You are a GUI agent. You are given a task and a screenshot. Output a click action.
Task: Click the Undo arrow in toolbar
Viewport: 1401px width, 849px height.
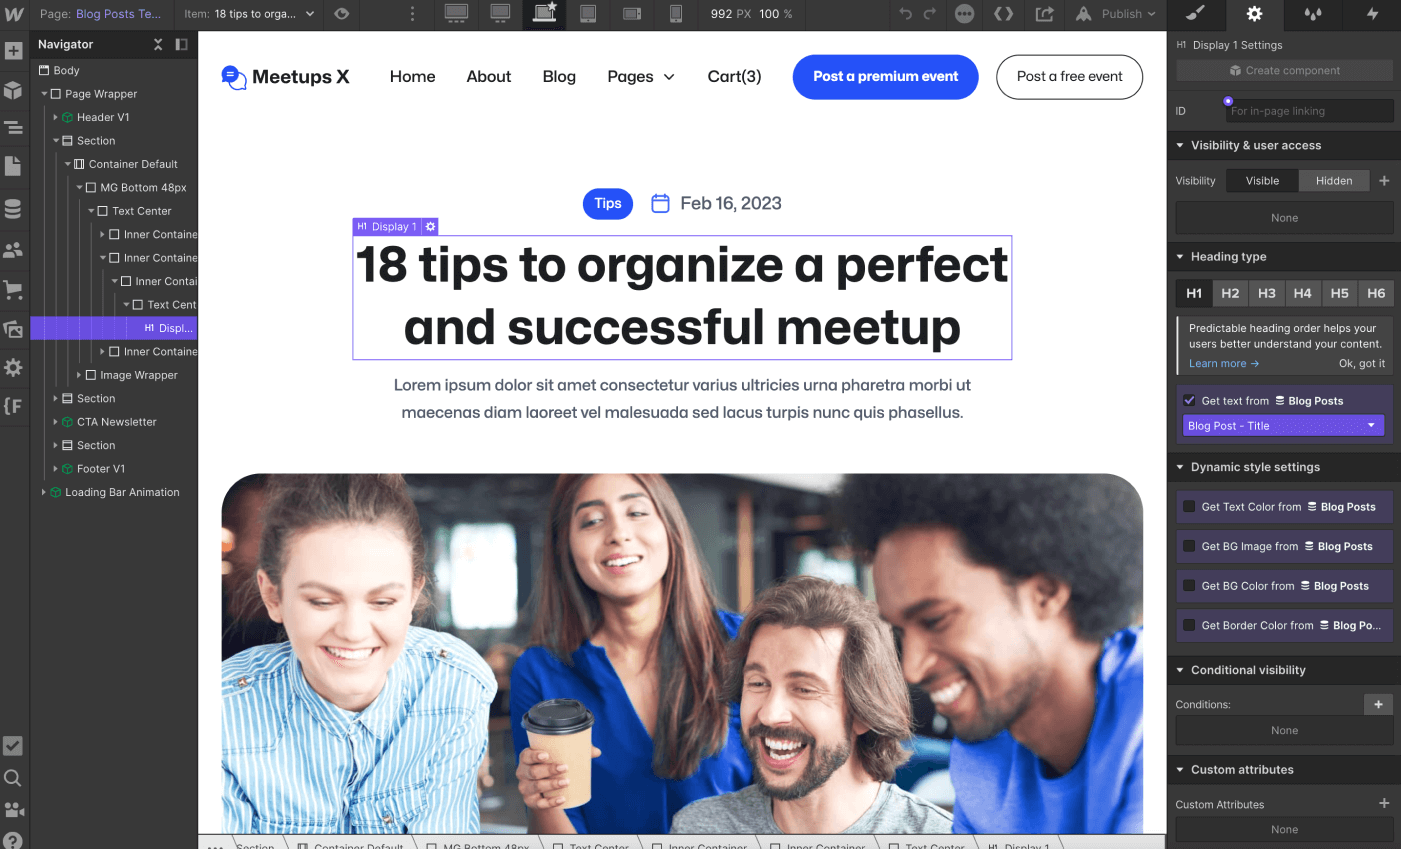tap(907, 15)
